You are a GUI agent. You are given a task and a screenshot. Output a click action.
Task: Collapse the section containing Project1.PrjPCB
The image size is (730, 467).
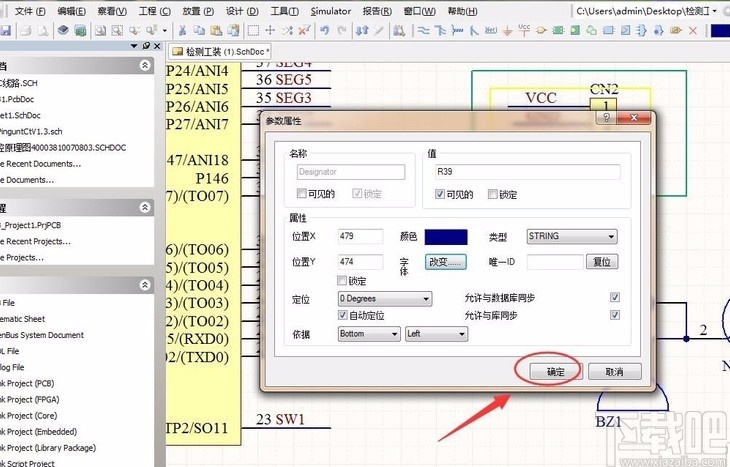point(145,207)
